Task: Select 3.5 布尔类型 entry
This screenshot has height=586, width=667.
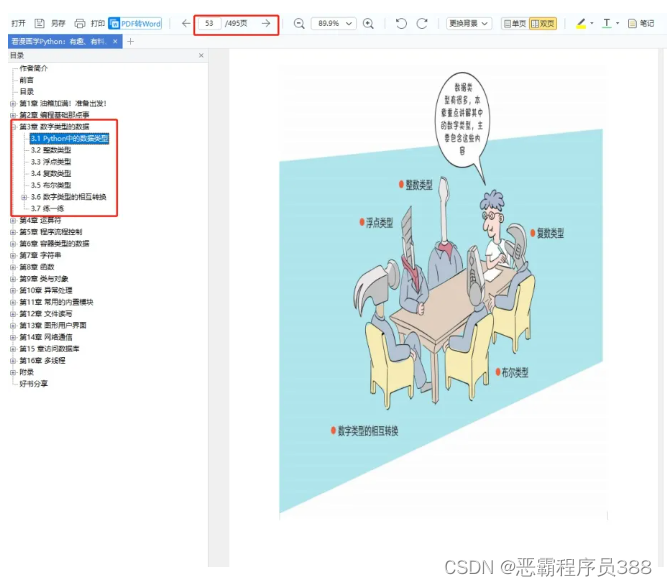Action: [x=51, y=185]
